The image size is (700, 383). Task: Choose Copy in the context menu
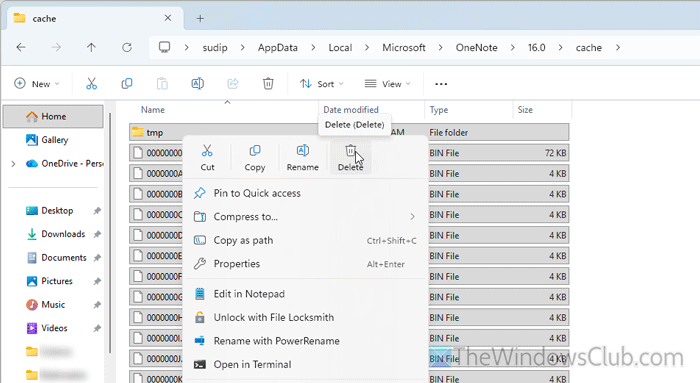click(x=255, y=158)
